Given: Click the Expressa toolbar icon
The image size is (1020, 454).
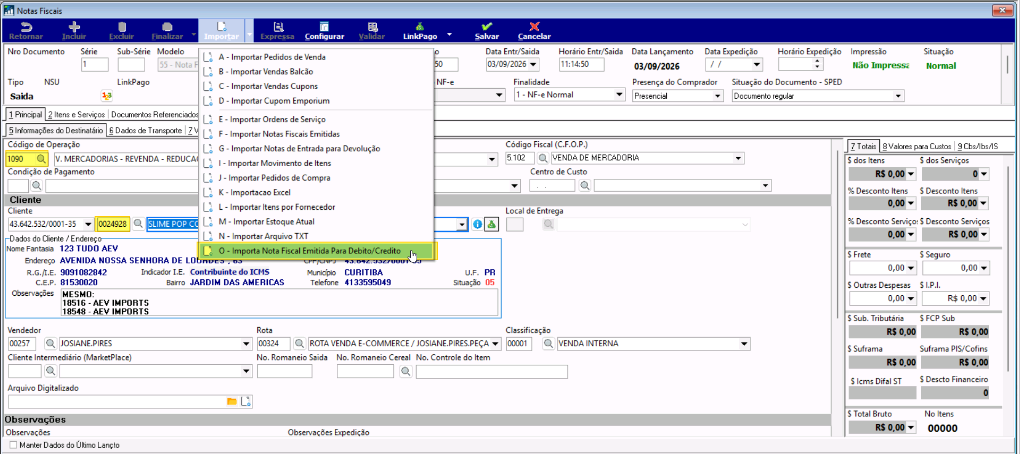Looking at the screenshot, I should [278, 27].
